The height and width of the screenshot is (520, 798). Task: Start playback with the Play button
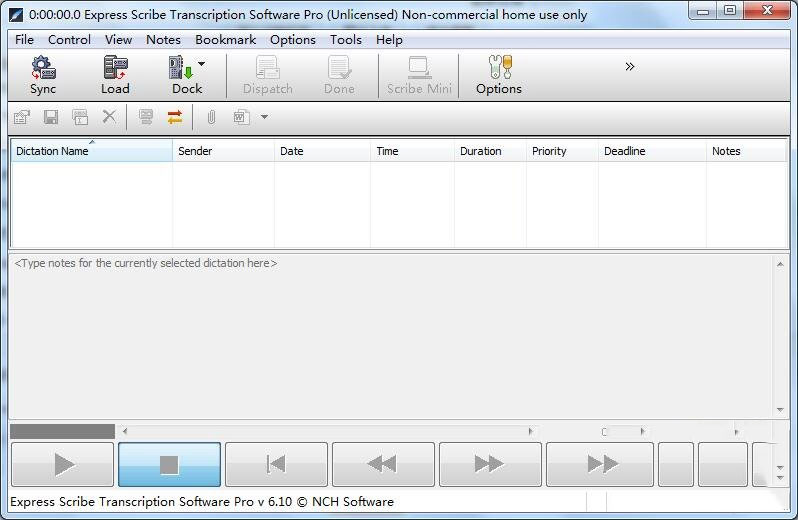(63, 465)
